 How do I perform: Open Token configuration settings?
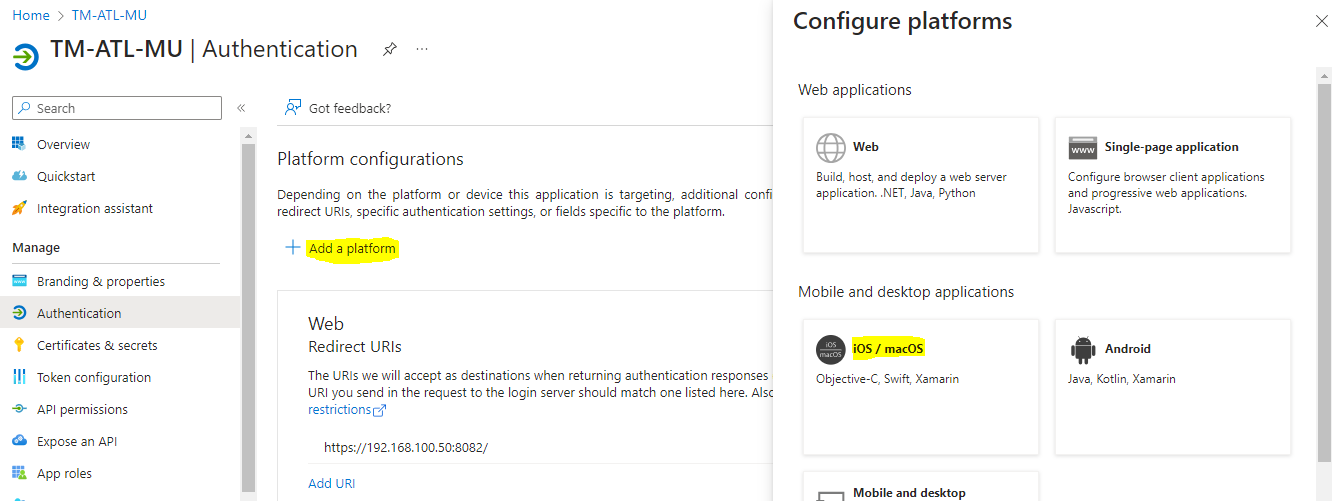[94, 377]
